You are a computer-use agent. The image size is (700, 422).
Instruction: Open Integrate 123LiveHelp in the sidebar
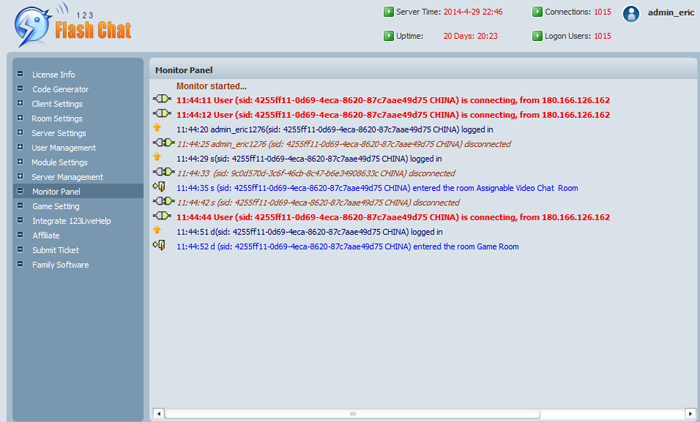[x=71, y=221]
